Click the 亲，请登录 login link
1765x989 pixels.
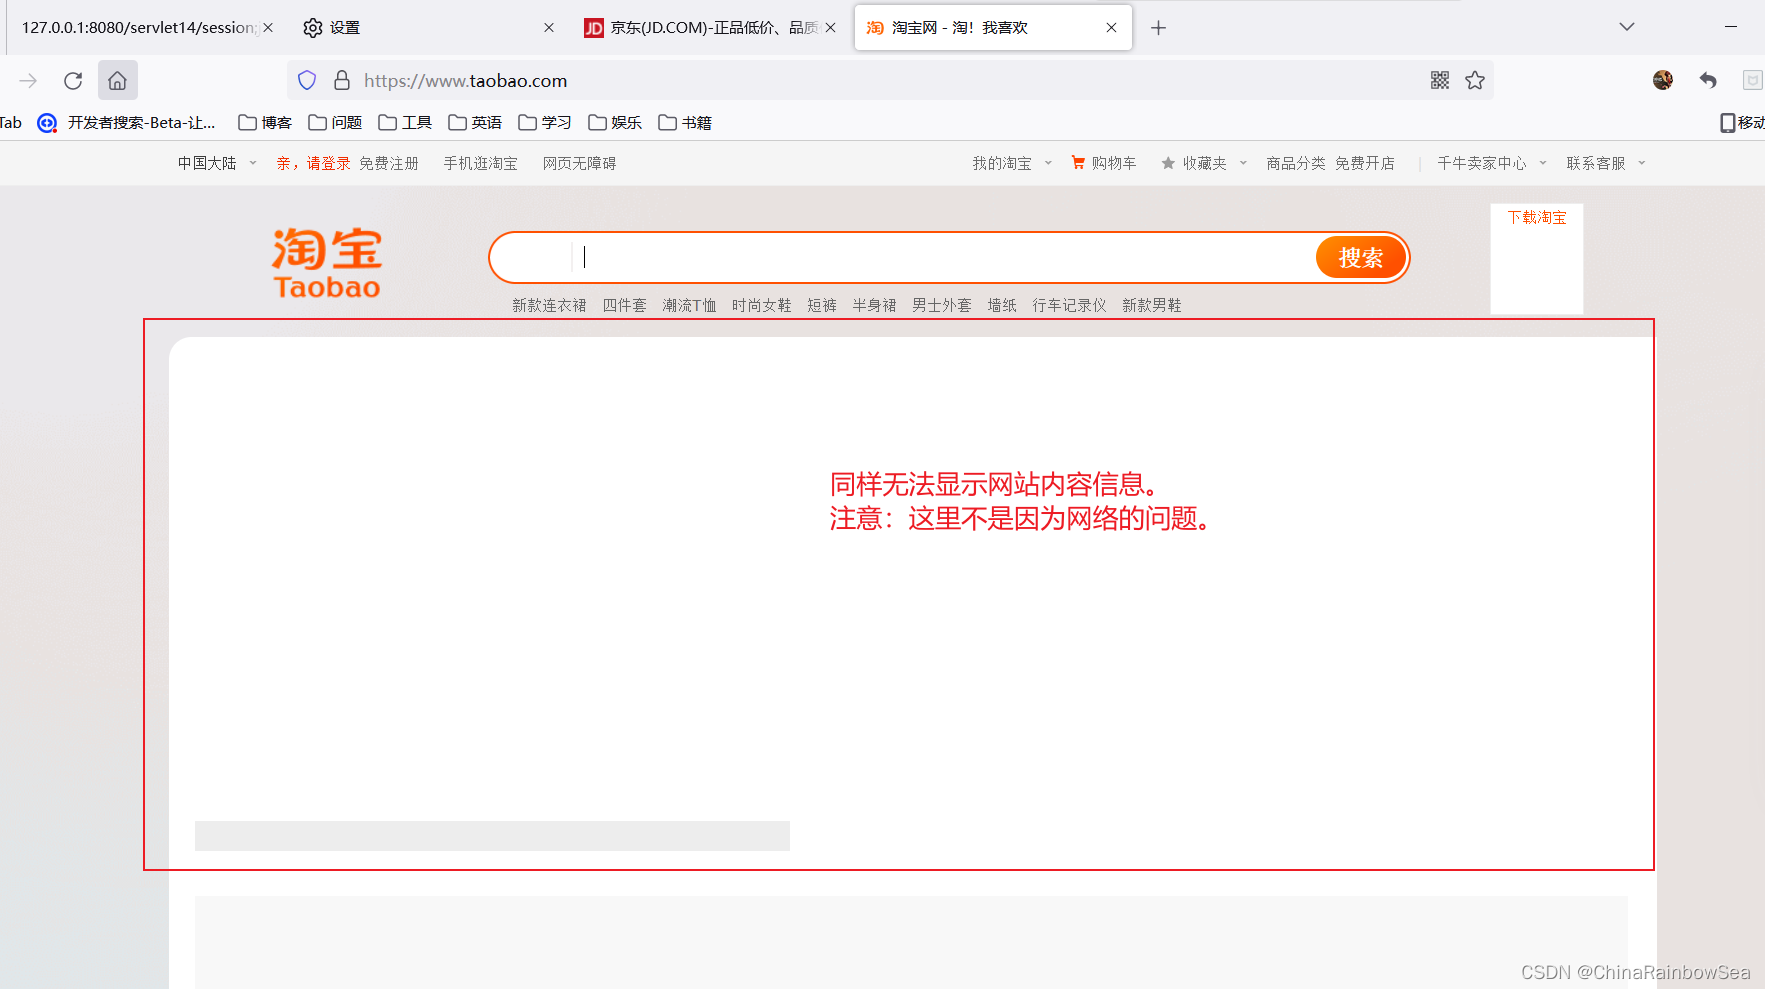pyautogui.click(x=314, y=163)
